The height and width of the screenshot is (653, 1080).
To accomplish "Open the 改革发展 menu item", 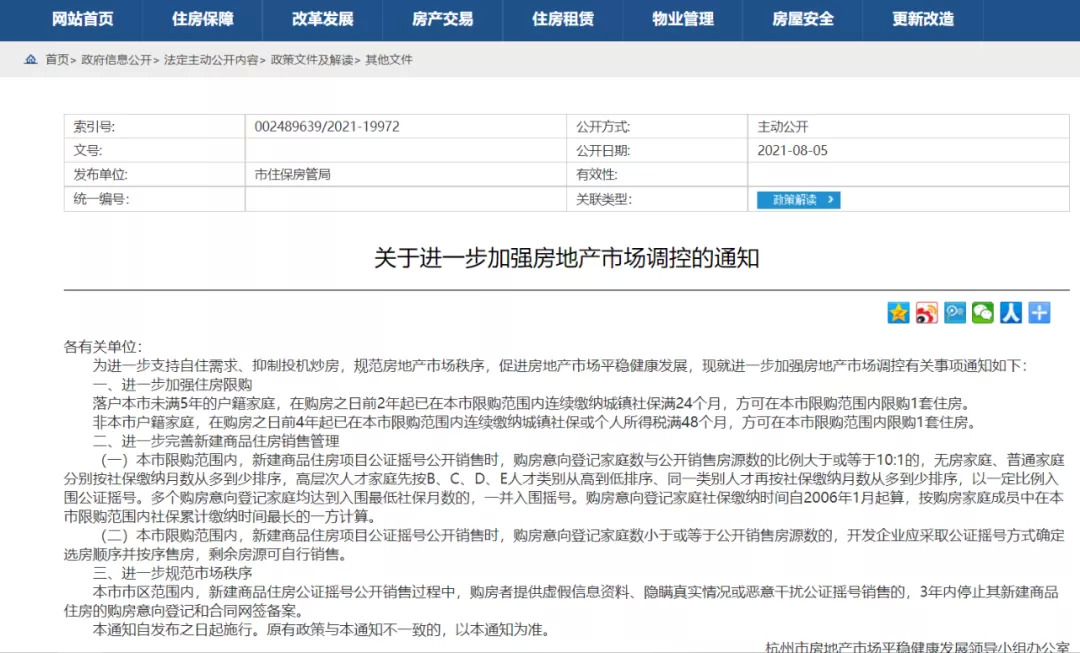I will click(322, 19).
